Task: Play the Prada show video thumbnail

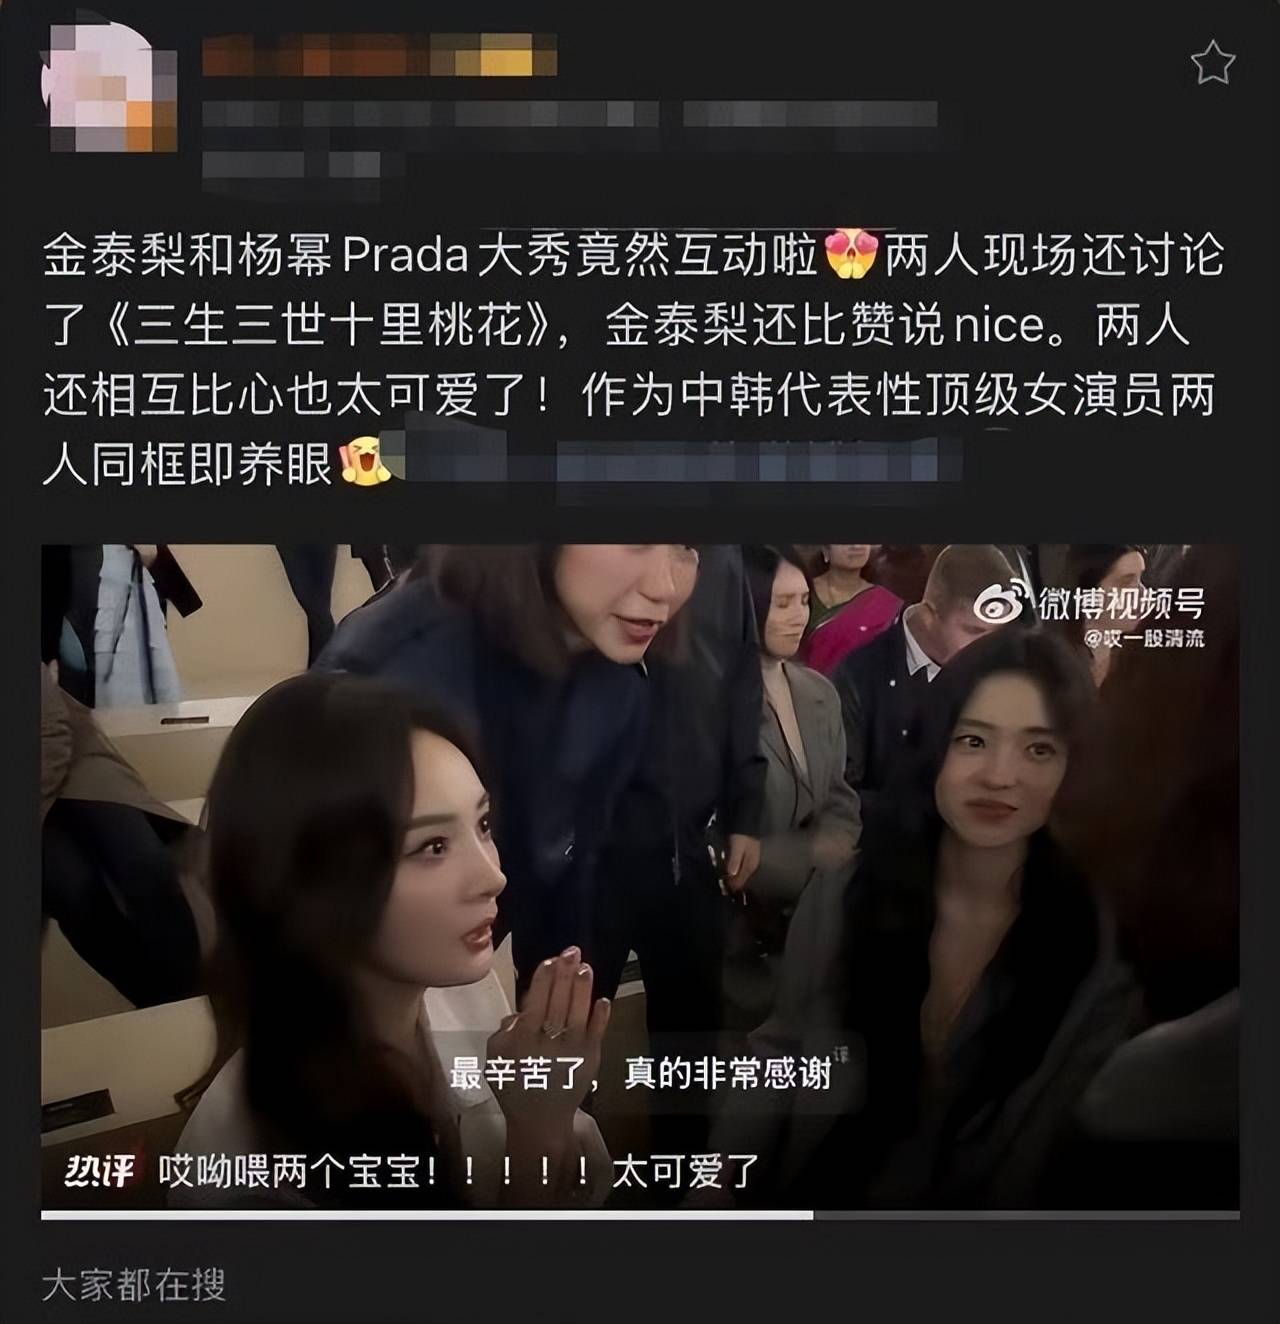Action: (640, 876)
